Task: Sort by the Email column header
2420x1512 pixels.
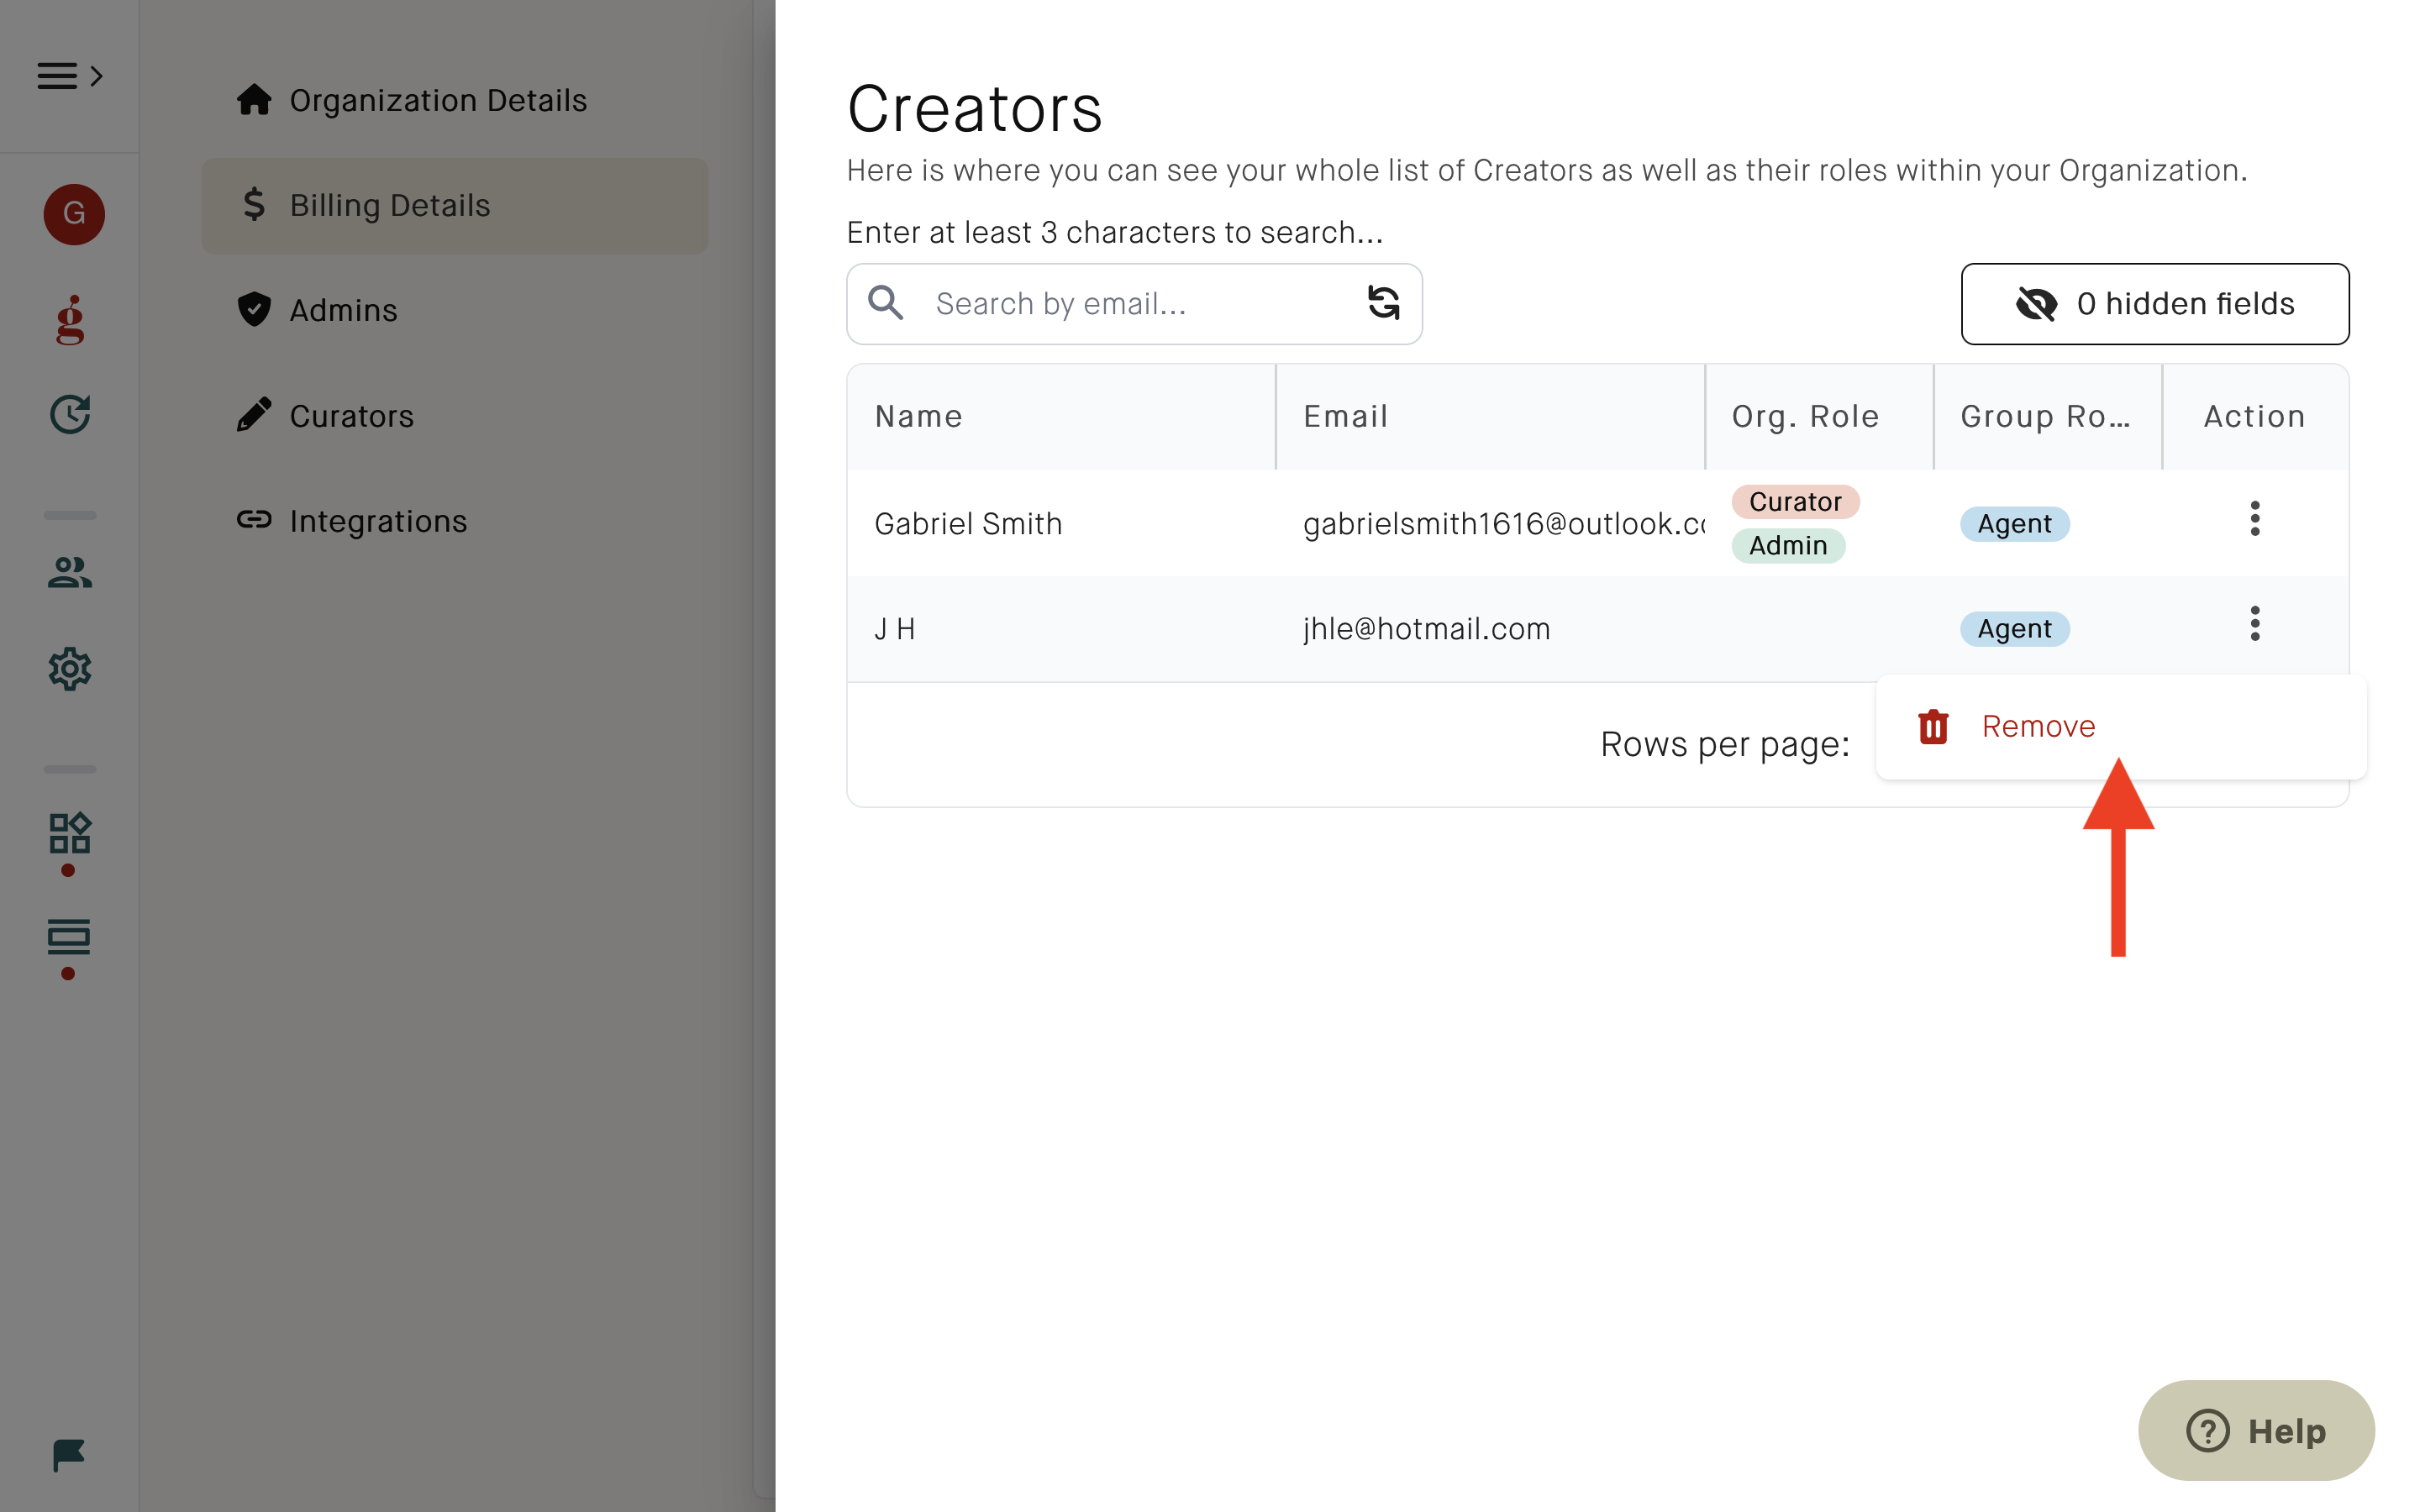Action: point(1490,416)
